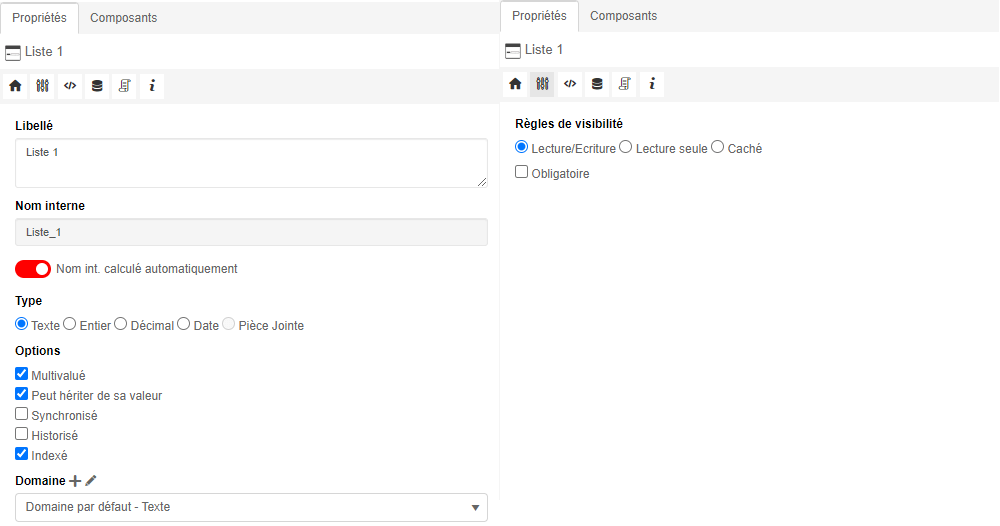Open the Composants tab in right panel
The height and width of the screenshot is (526, 1000).
(624, 16)
